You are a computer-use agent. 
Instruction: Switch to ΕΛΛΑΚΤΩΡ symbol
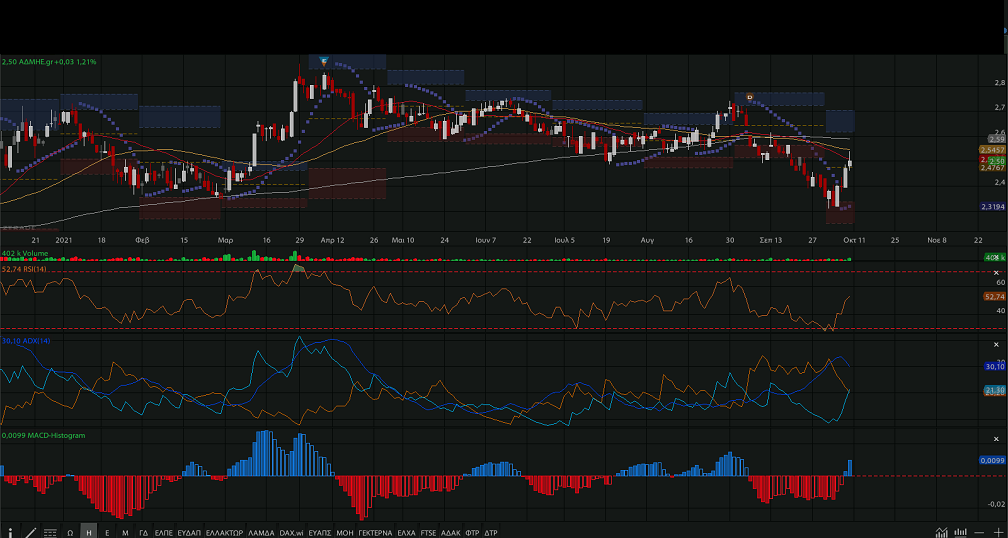pos(224,532)
